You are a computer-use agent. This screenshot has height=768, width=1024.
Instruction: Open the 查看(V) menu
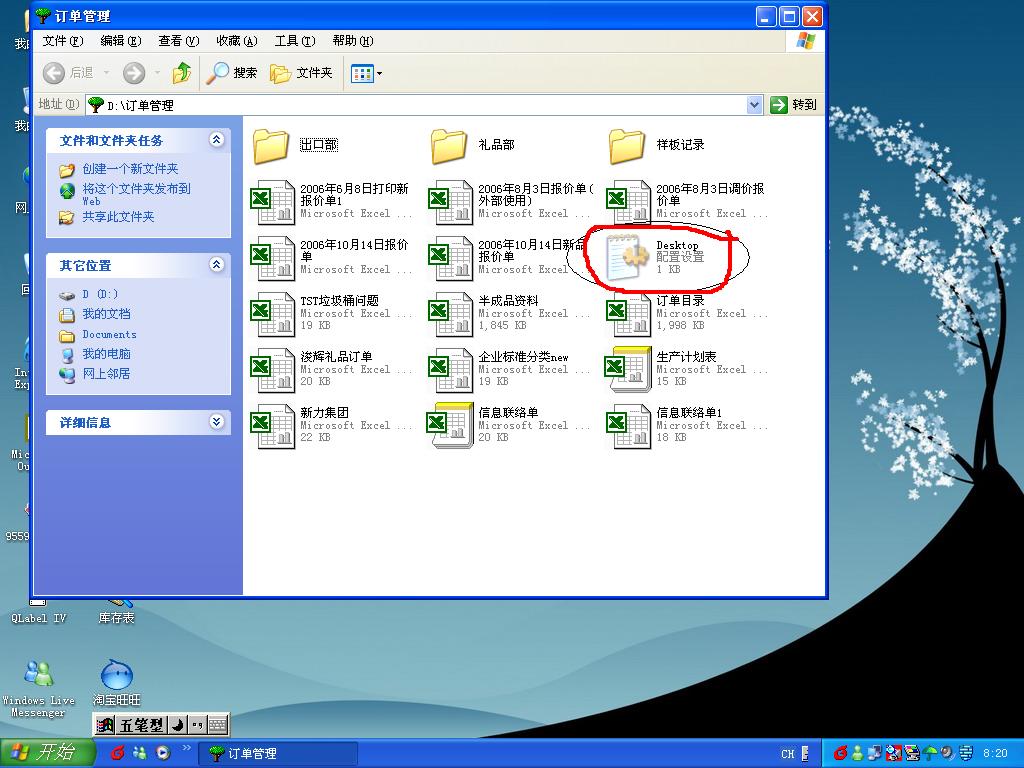point(178,40)
